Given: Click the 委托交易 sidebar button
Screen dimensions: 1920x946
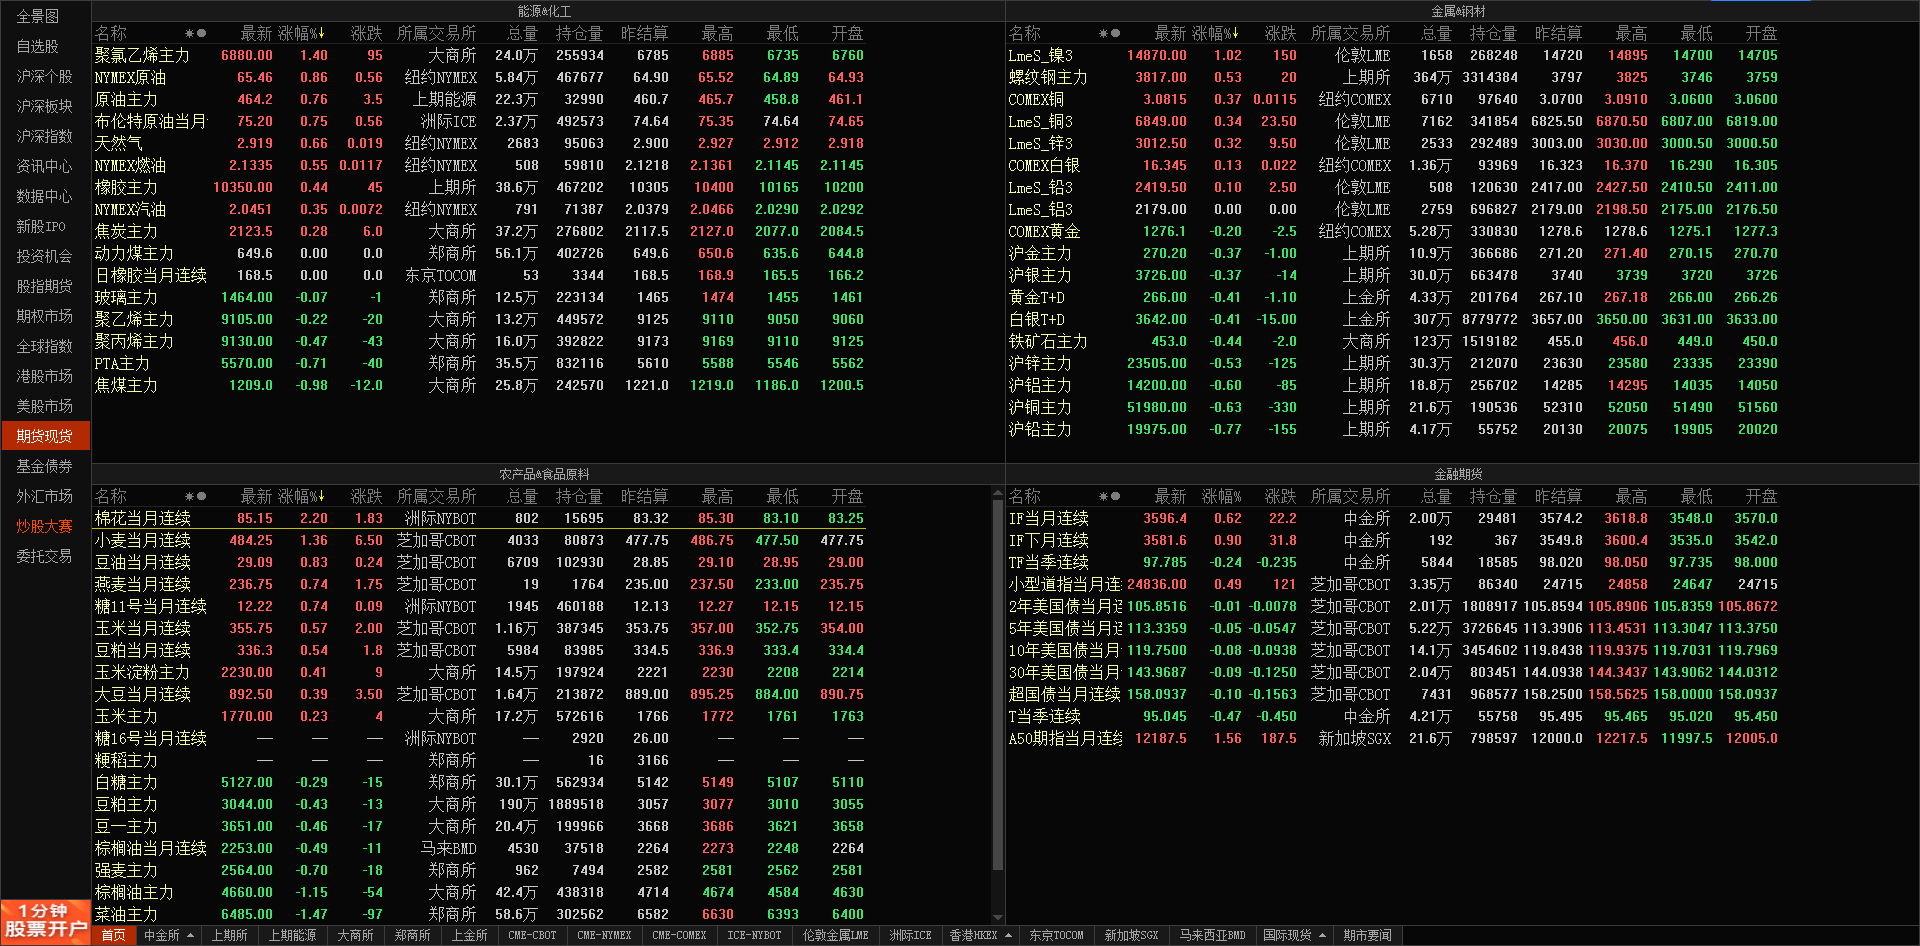Looking at the screenshot, I should tap(45, 556).
